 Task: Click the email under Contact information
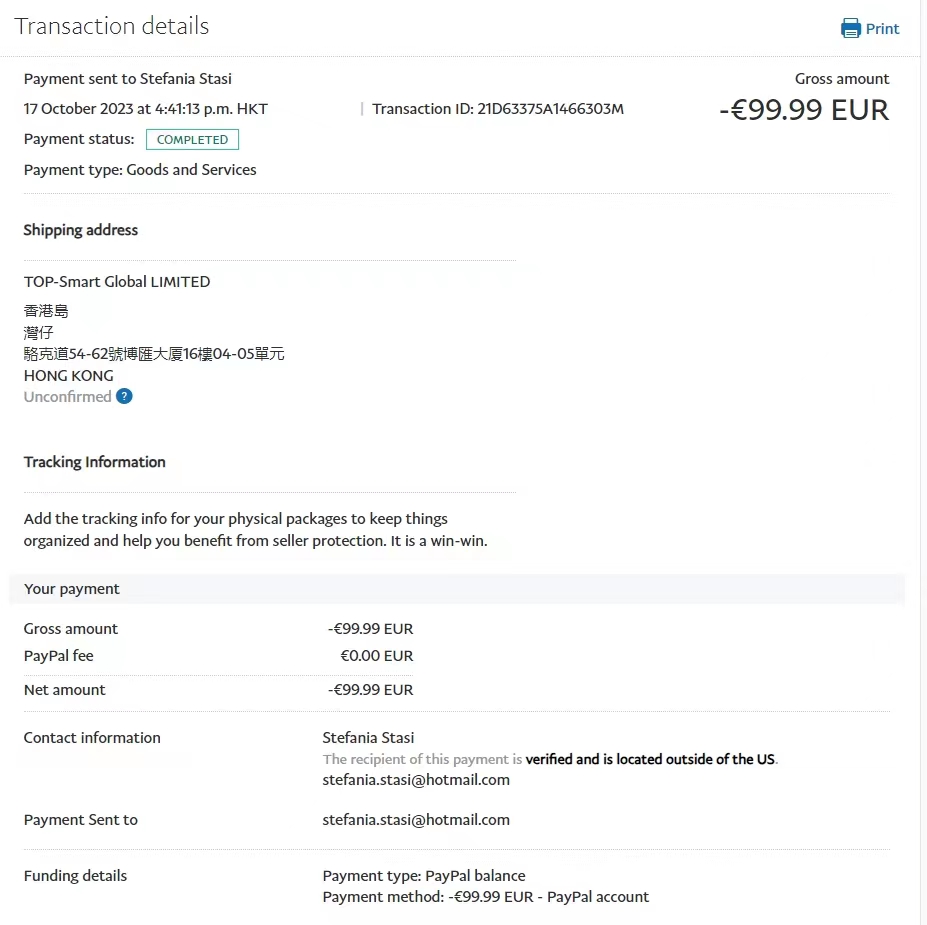point(416,780)
